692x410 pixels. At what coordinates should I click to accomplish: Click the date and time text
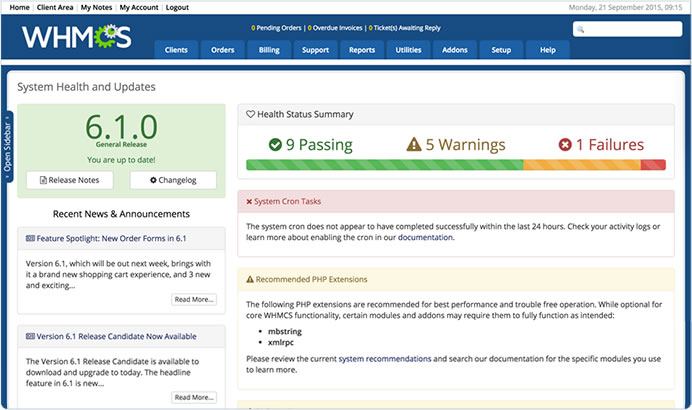click(625, 8)
